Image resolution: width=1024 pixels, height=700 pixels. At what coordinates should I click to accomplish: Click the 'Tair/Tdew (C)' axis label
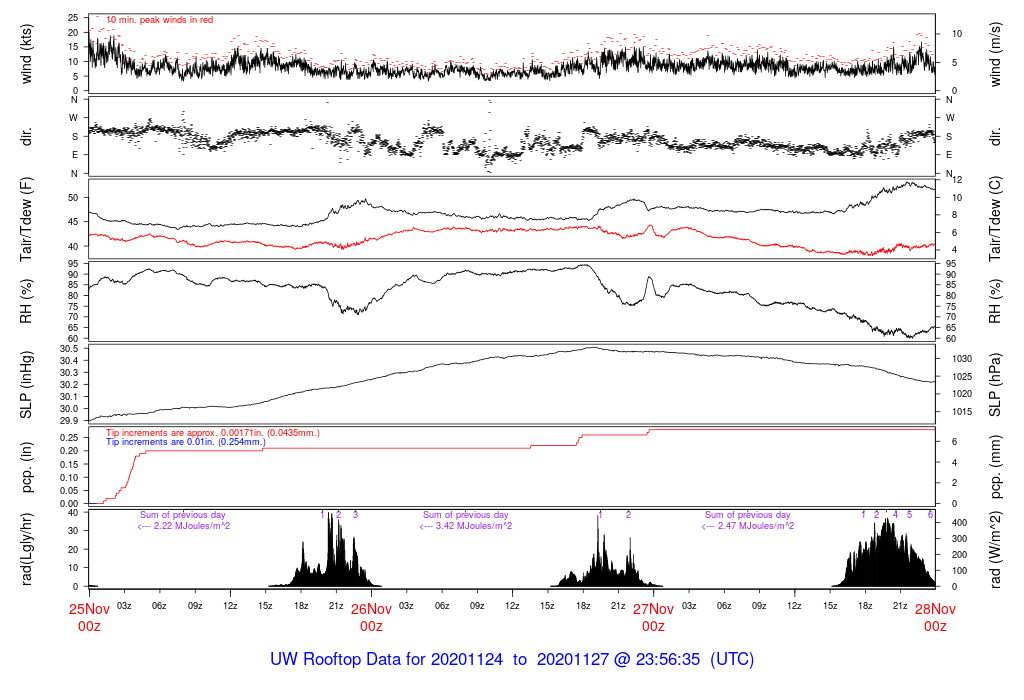pos(995,219)
